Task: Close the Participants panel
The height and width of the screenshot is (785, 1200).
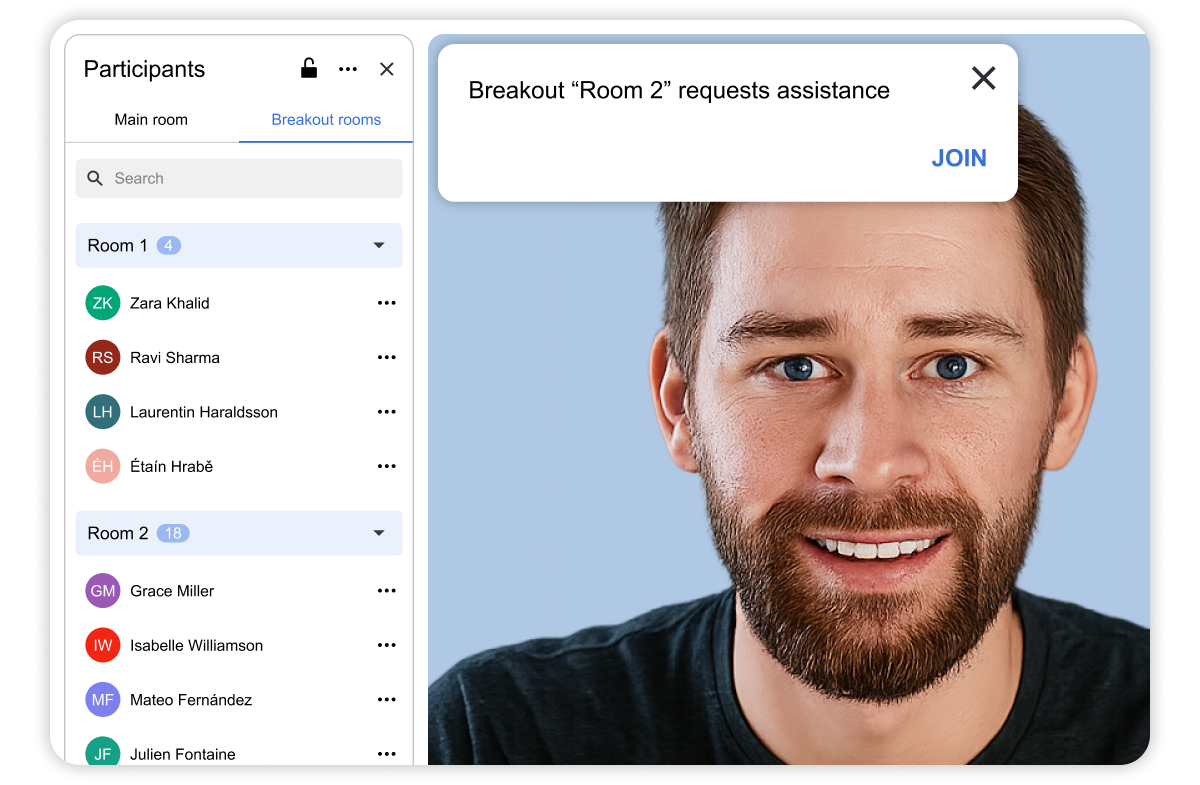Action: pos(387,69)
